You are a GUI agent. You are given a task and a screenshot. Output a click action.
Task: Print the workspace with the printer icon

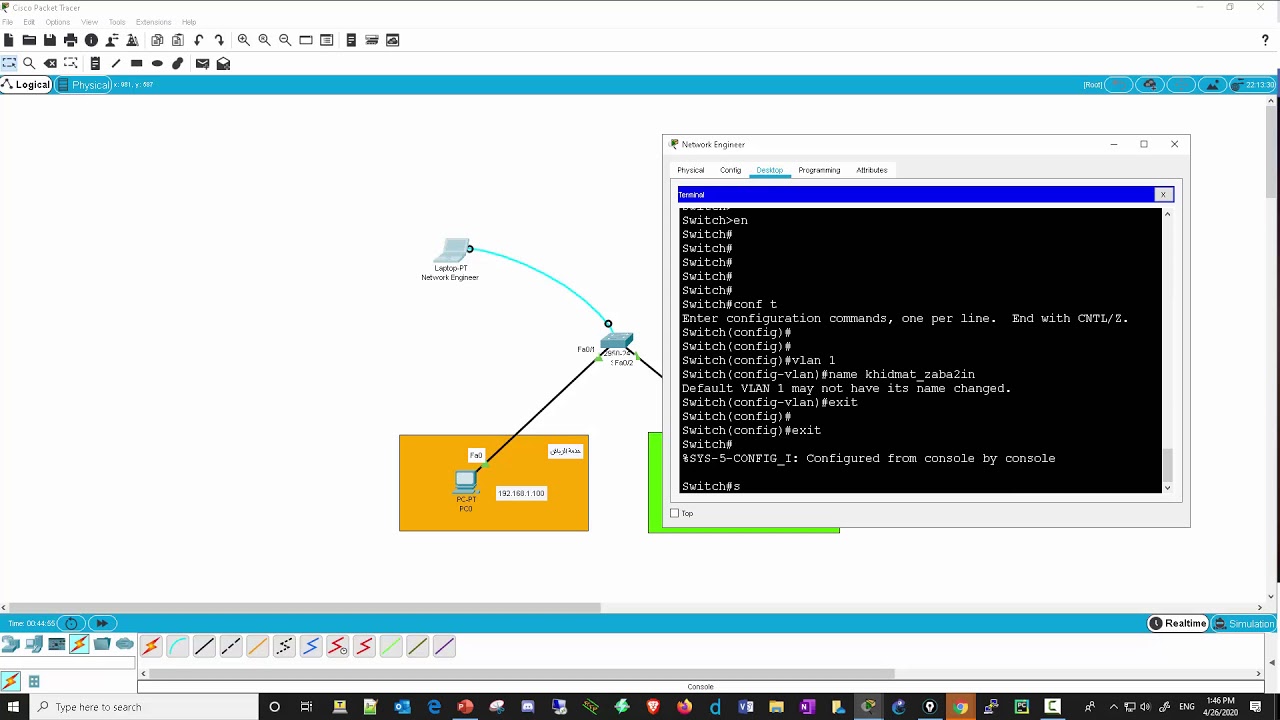click(x=70, y=40)
